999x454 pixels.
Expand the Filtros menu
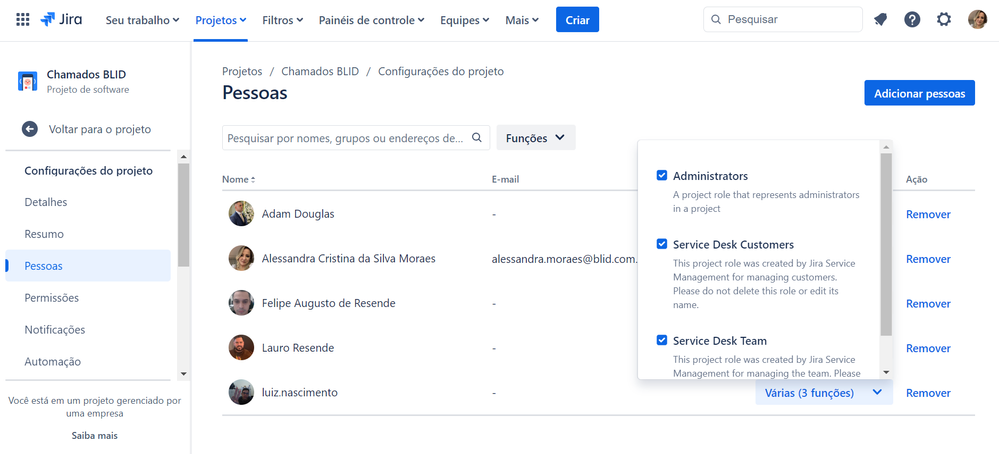[x=283, y=20]
